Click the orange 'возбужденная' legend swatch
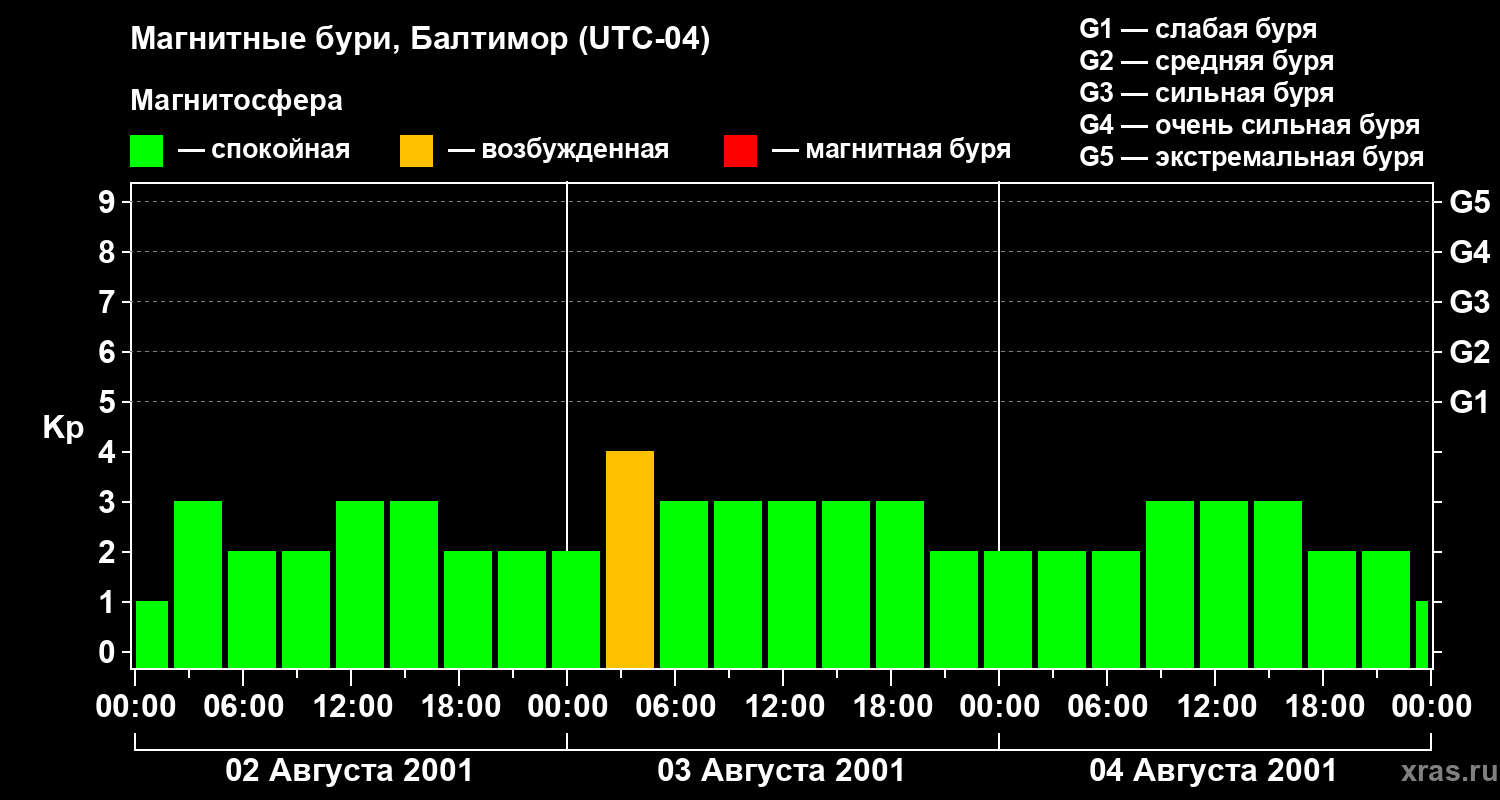The height and width of the screenshot is (800, 1500). pos(416,151)
